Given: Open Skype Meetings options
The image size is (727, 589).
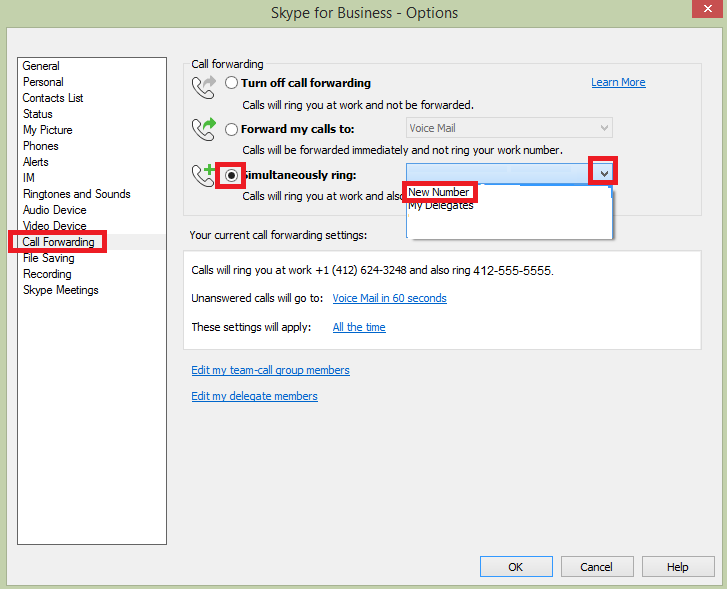Looking at the screenshot, I should click(x=61, y=290).
